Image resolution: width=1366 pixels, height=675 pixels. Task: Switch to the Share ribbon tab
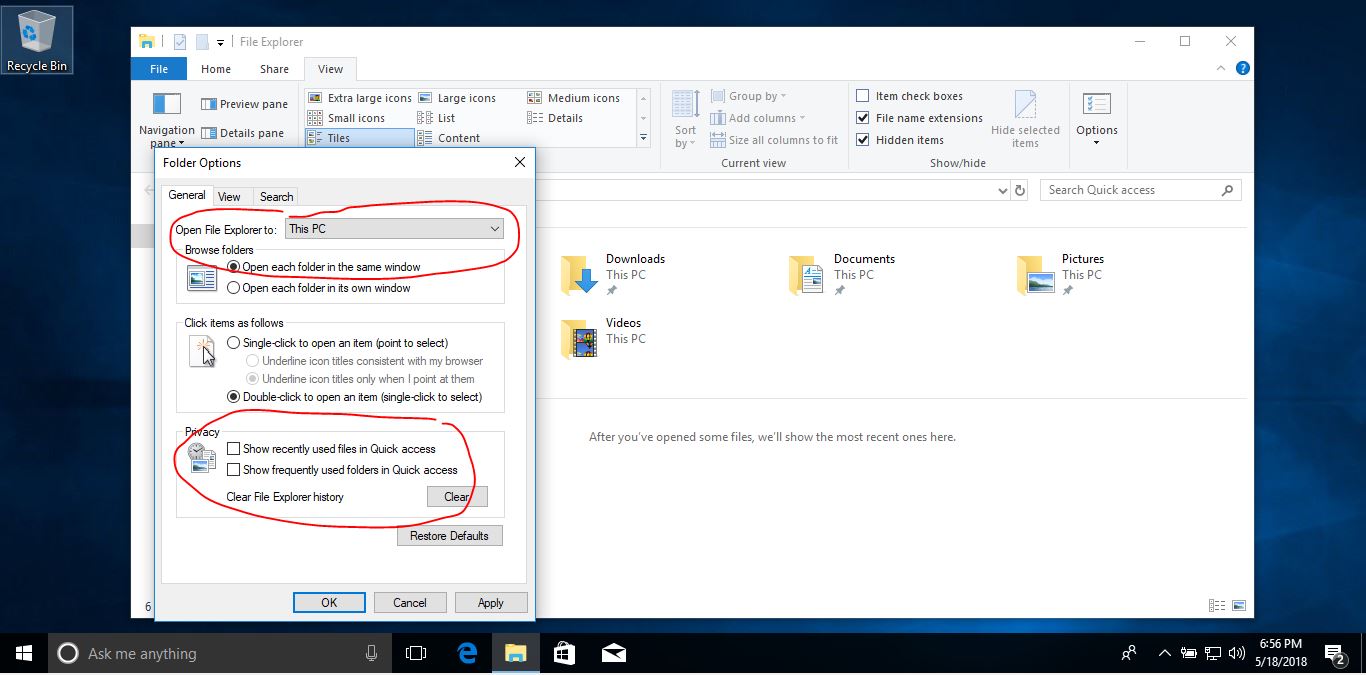pos(274,69)
